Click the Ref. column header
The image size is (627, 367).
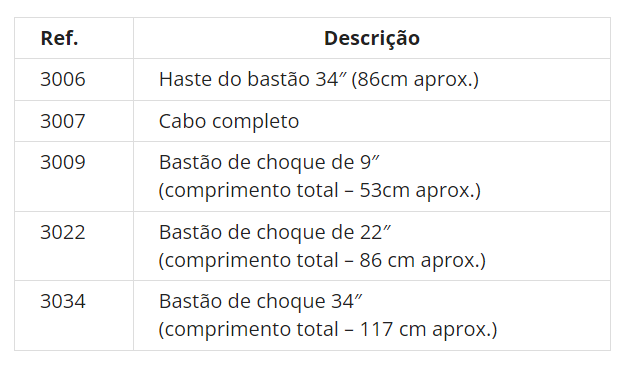pos(59,38)
